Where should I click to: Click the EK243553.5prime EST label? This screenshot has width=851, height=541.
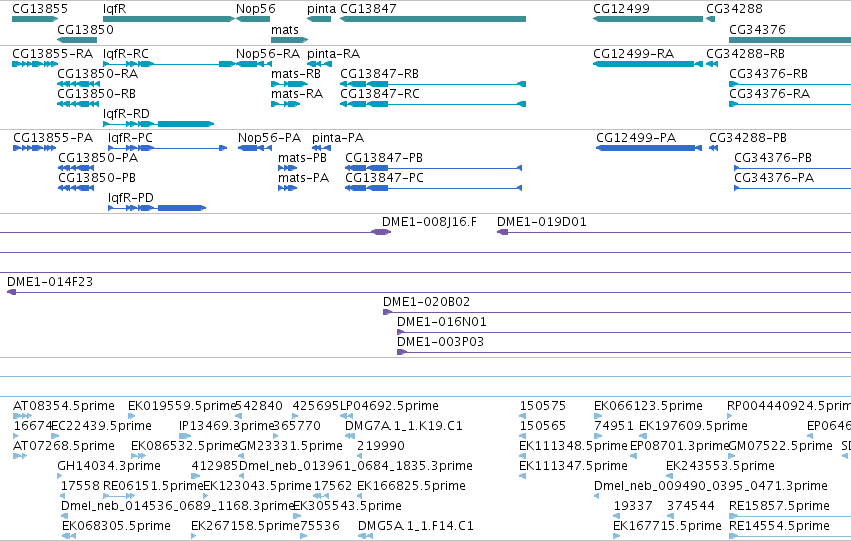(x=720, y=466)
